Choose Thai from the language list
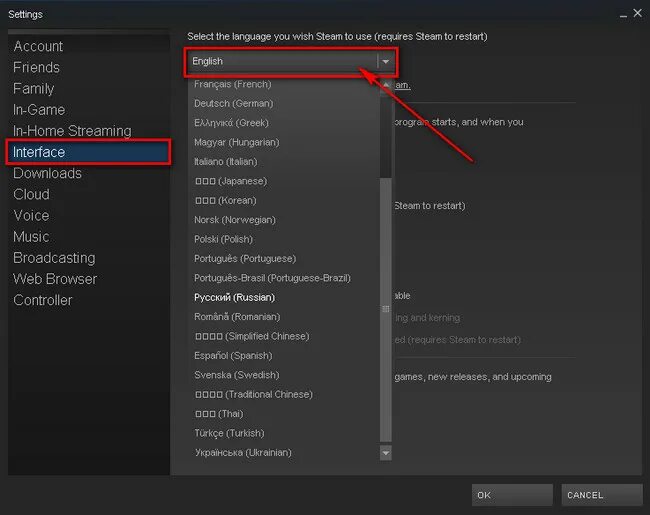Screen dimensions: 650x515 click(x=284, y=414)
